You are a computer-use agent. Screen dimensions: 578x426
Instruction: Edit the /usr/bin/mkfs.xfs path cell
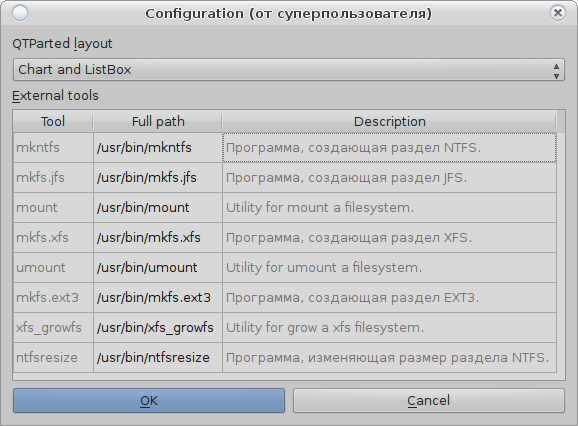[x=158, y=238]
